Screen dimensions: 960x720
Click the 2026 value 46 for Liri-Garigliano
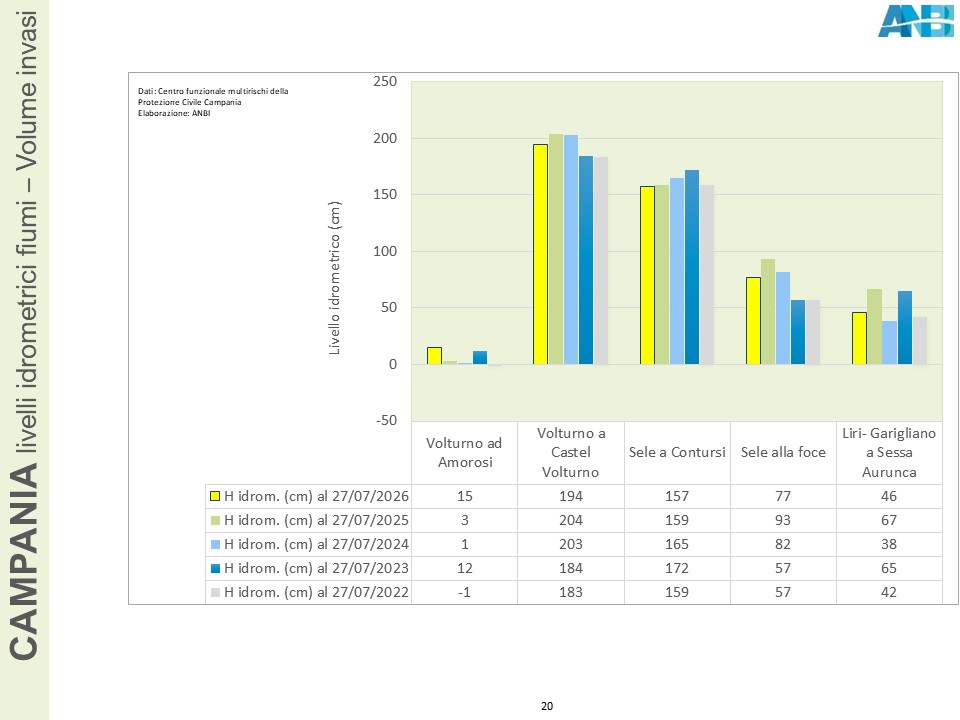889,496
